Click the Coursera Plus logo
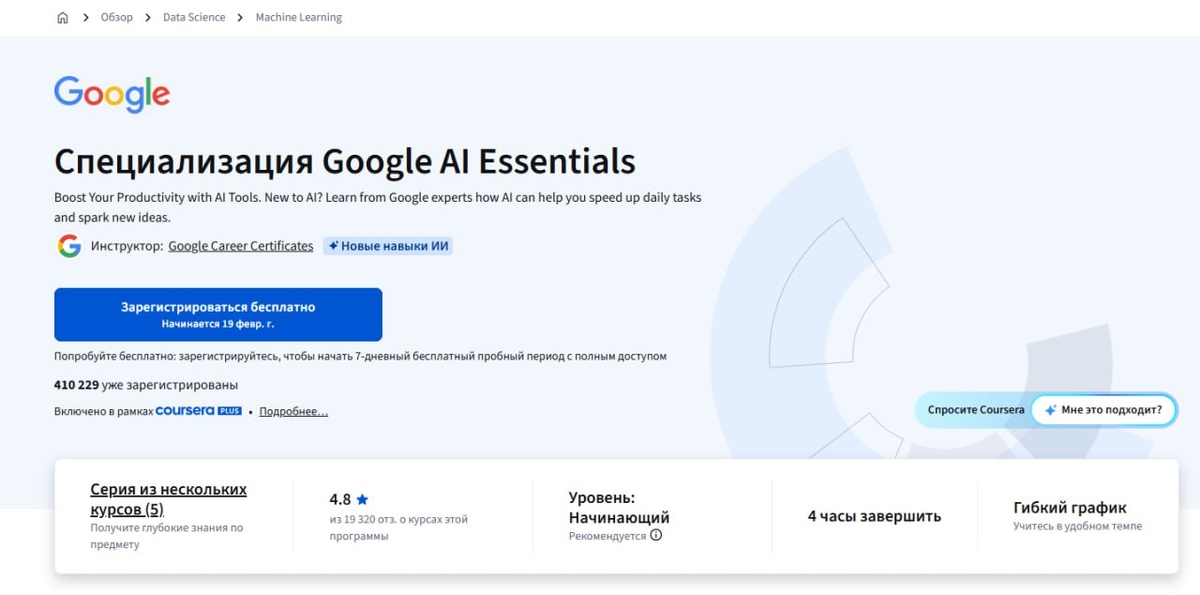 coord(198,411)
